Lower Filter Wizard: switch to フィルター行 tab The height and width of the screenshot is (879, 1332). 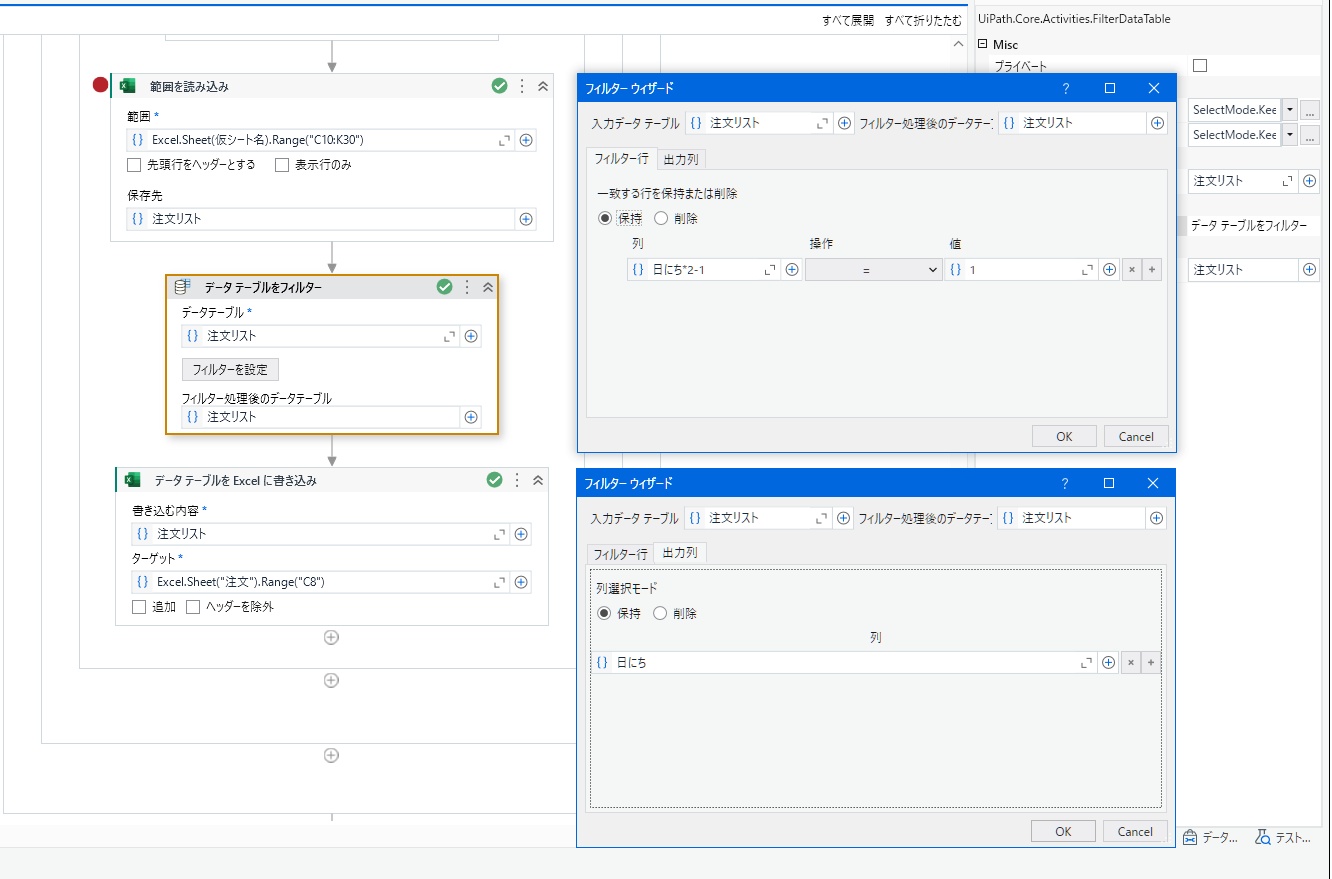pos(621,554)
